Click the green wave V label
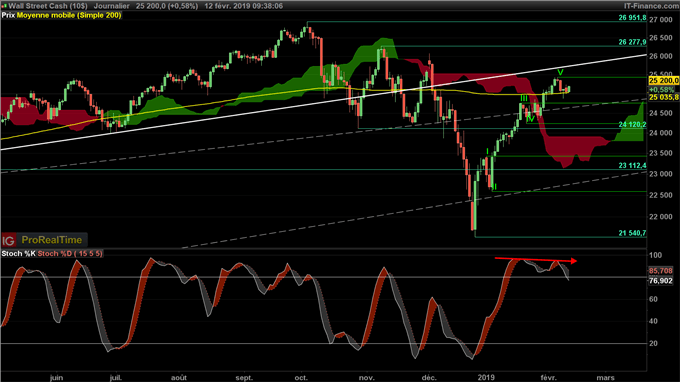This screenshot has height=382, width=680. click(560, 72)
